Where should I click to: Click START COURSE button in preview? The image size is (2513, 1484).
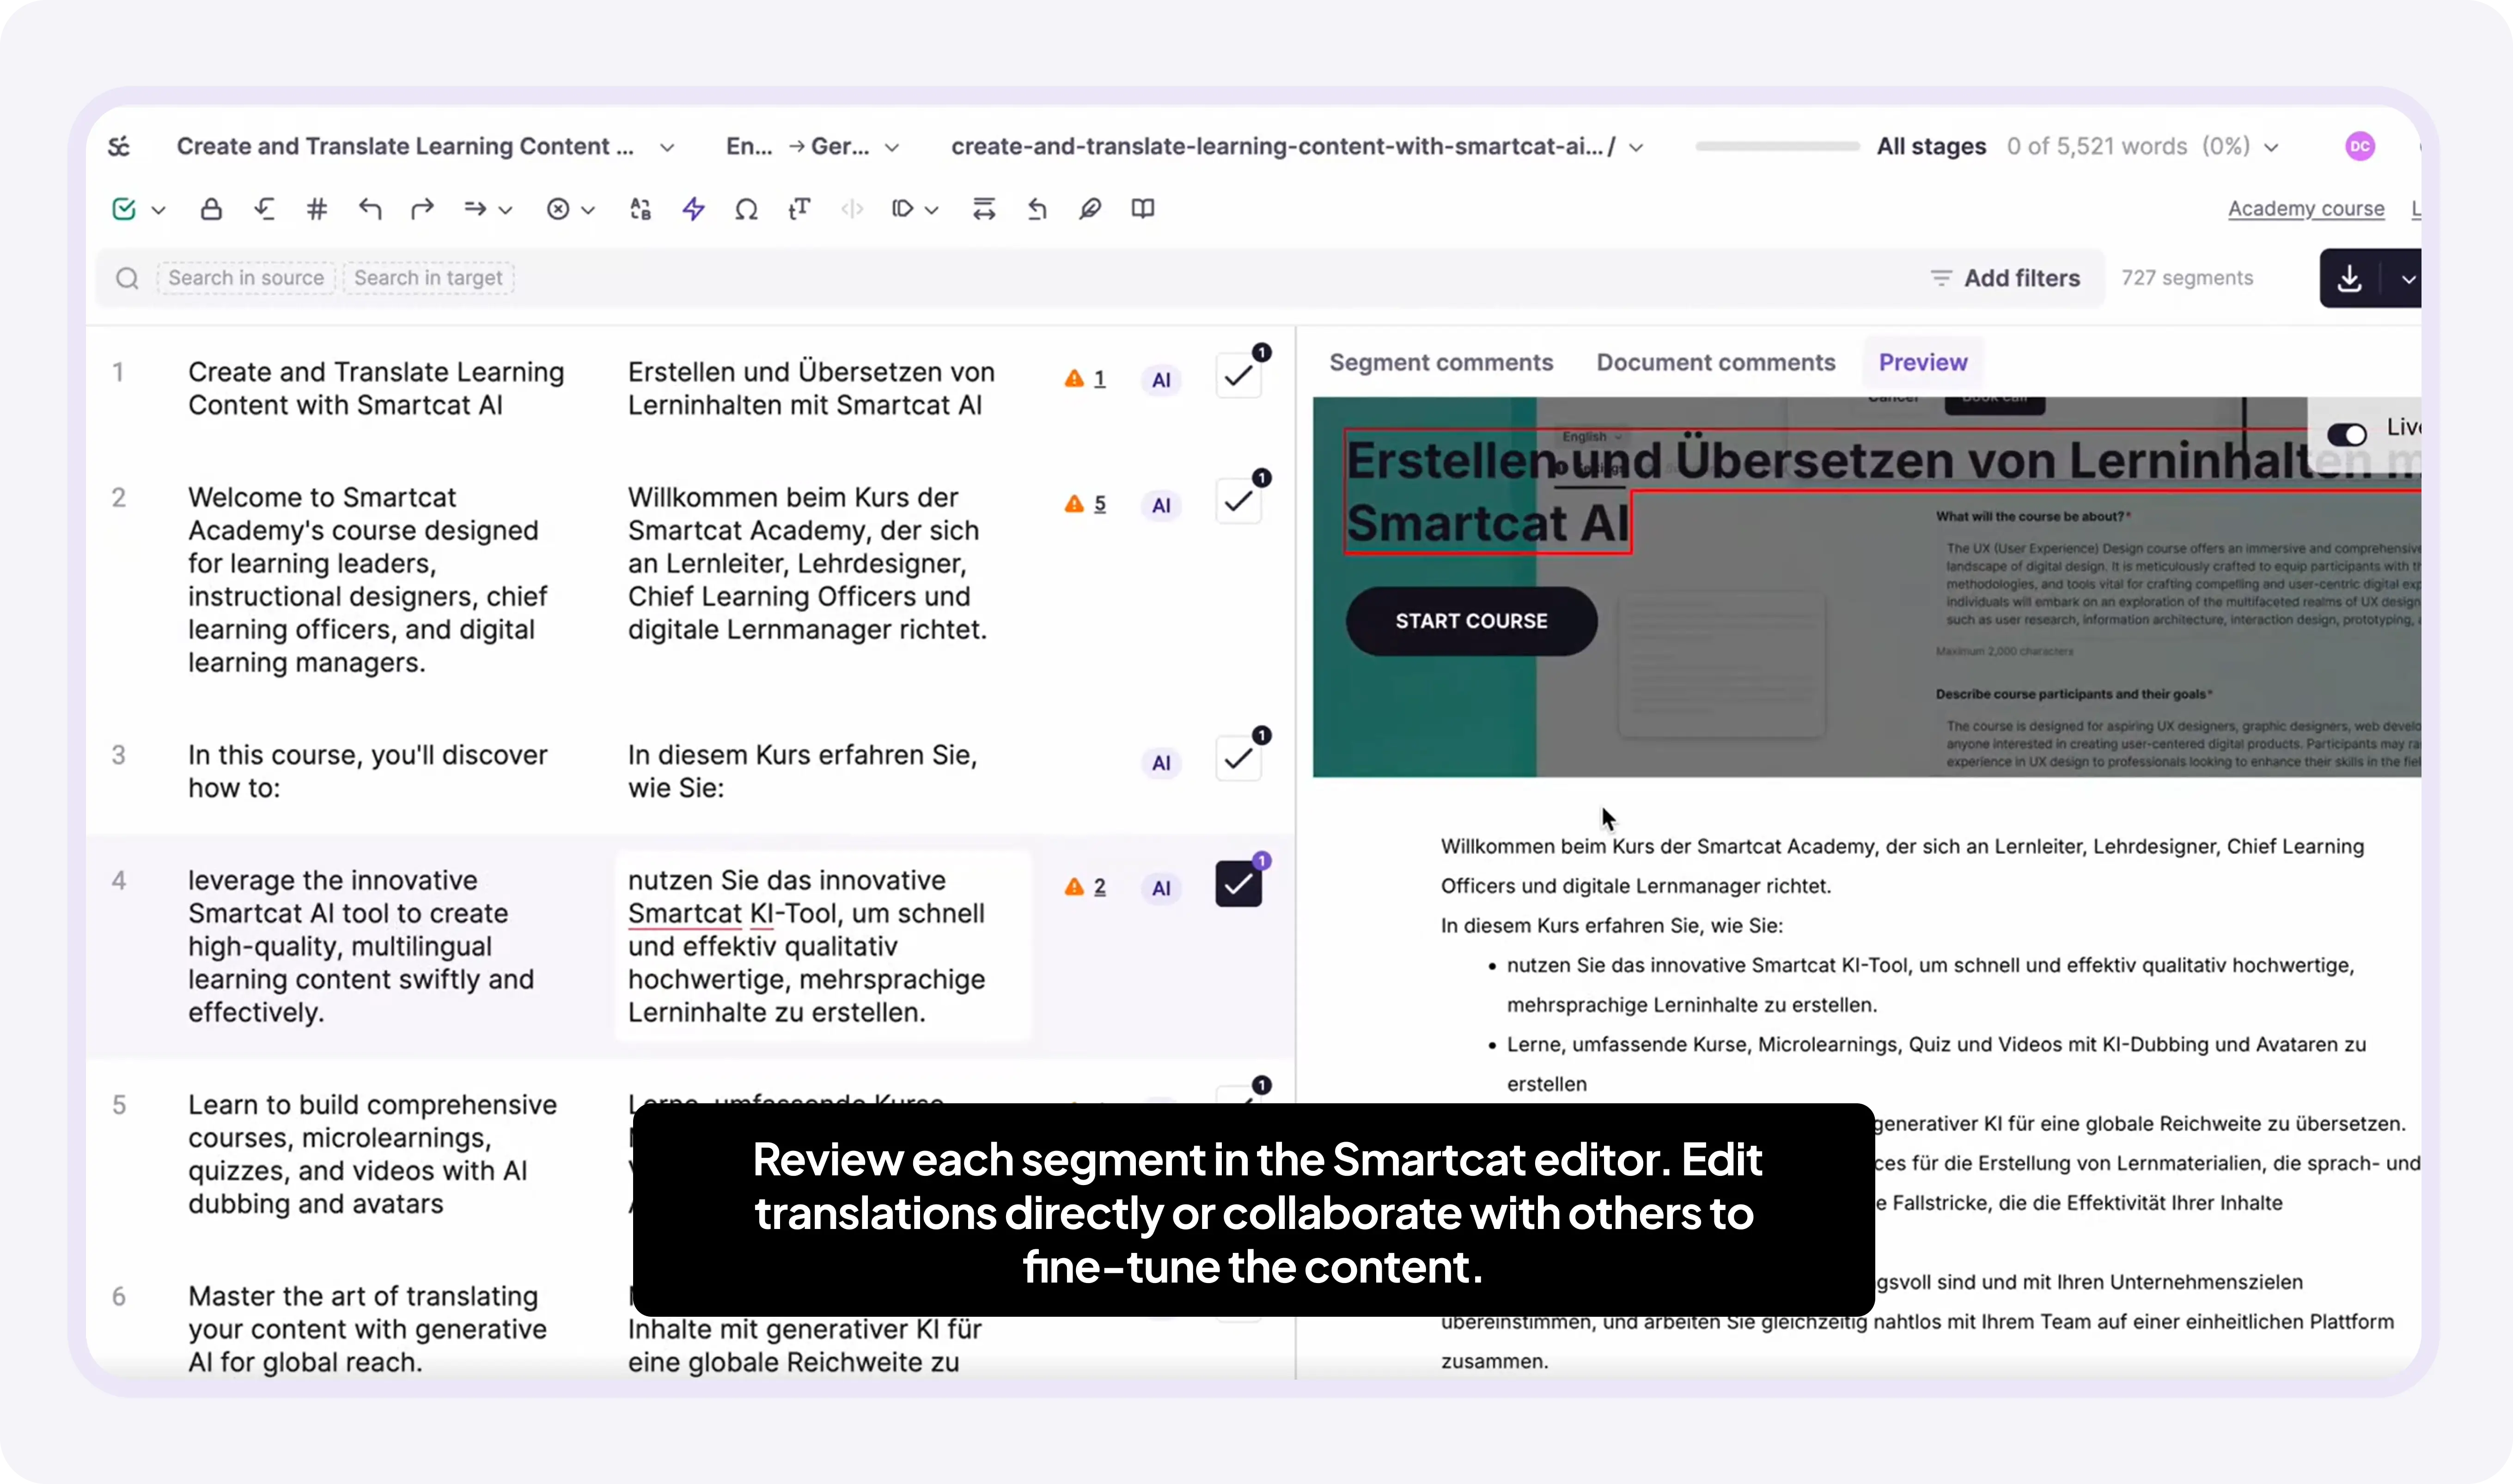click(x=1471, y=621)
